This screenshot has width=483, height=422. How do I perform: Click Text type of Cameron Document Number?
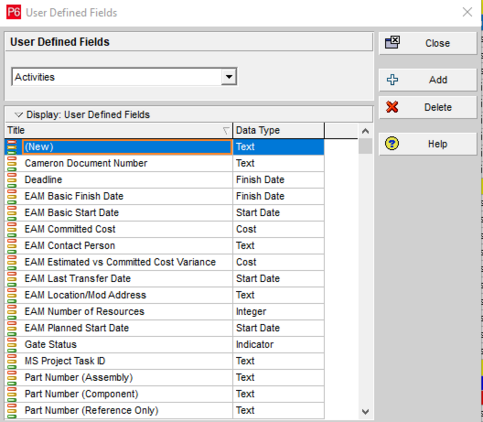tap(278, 163)
